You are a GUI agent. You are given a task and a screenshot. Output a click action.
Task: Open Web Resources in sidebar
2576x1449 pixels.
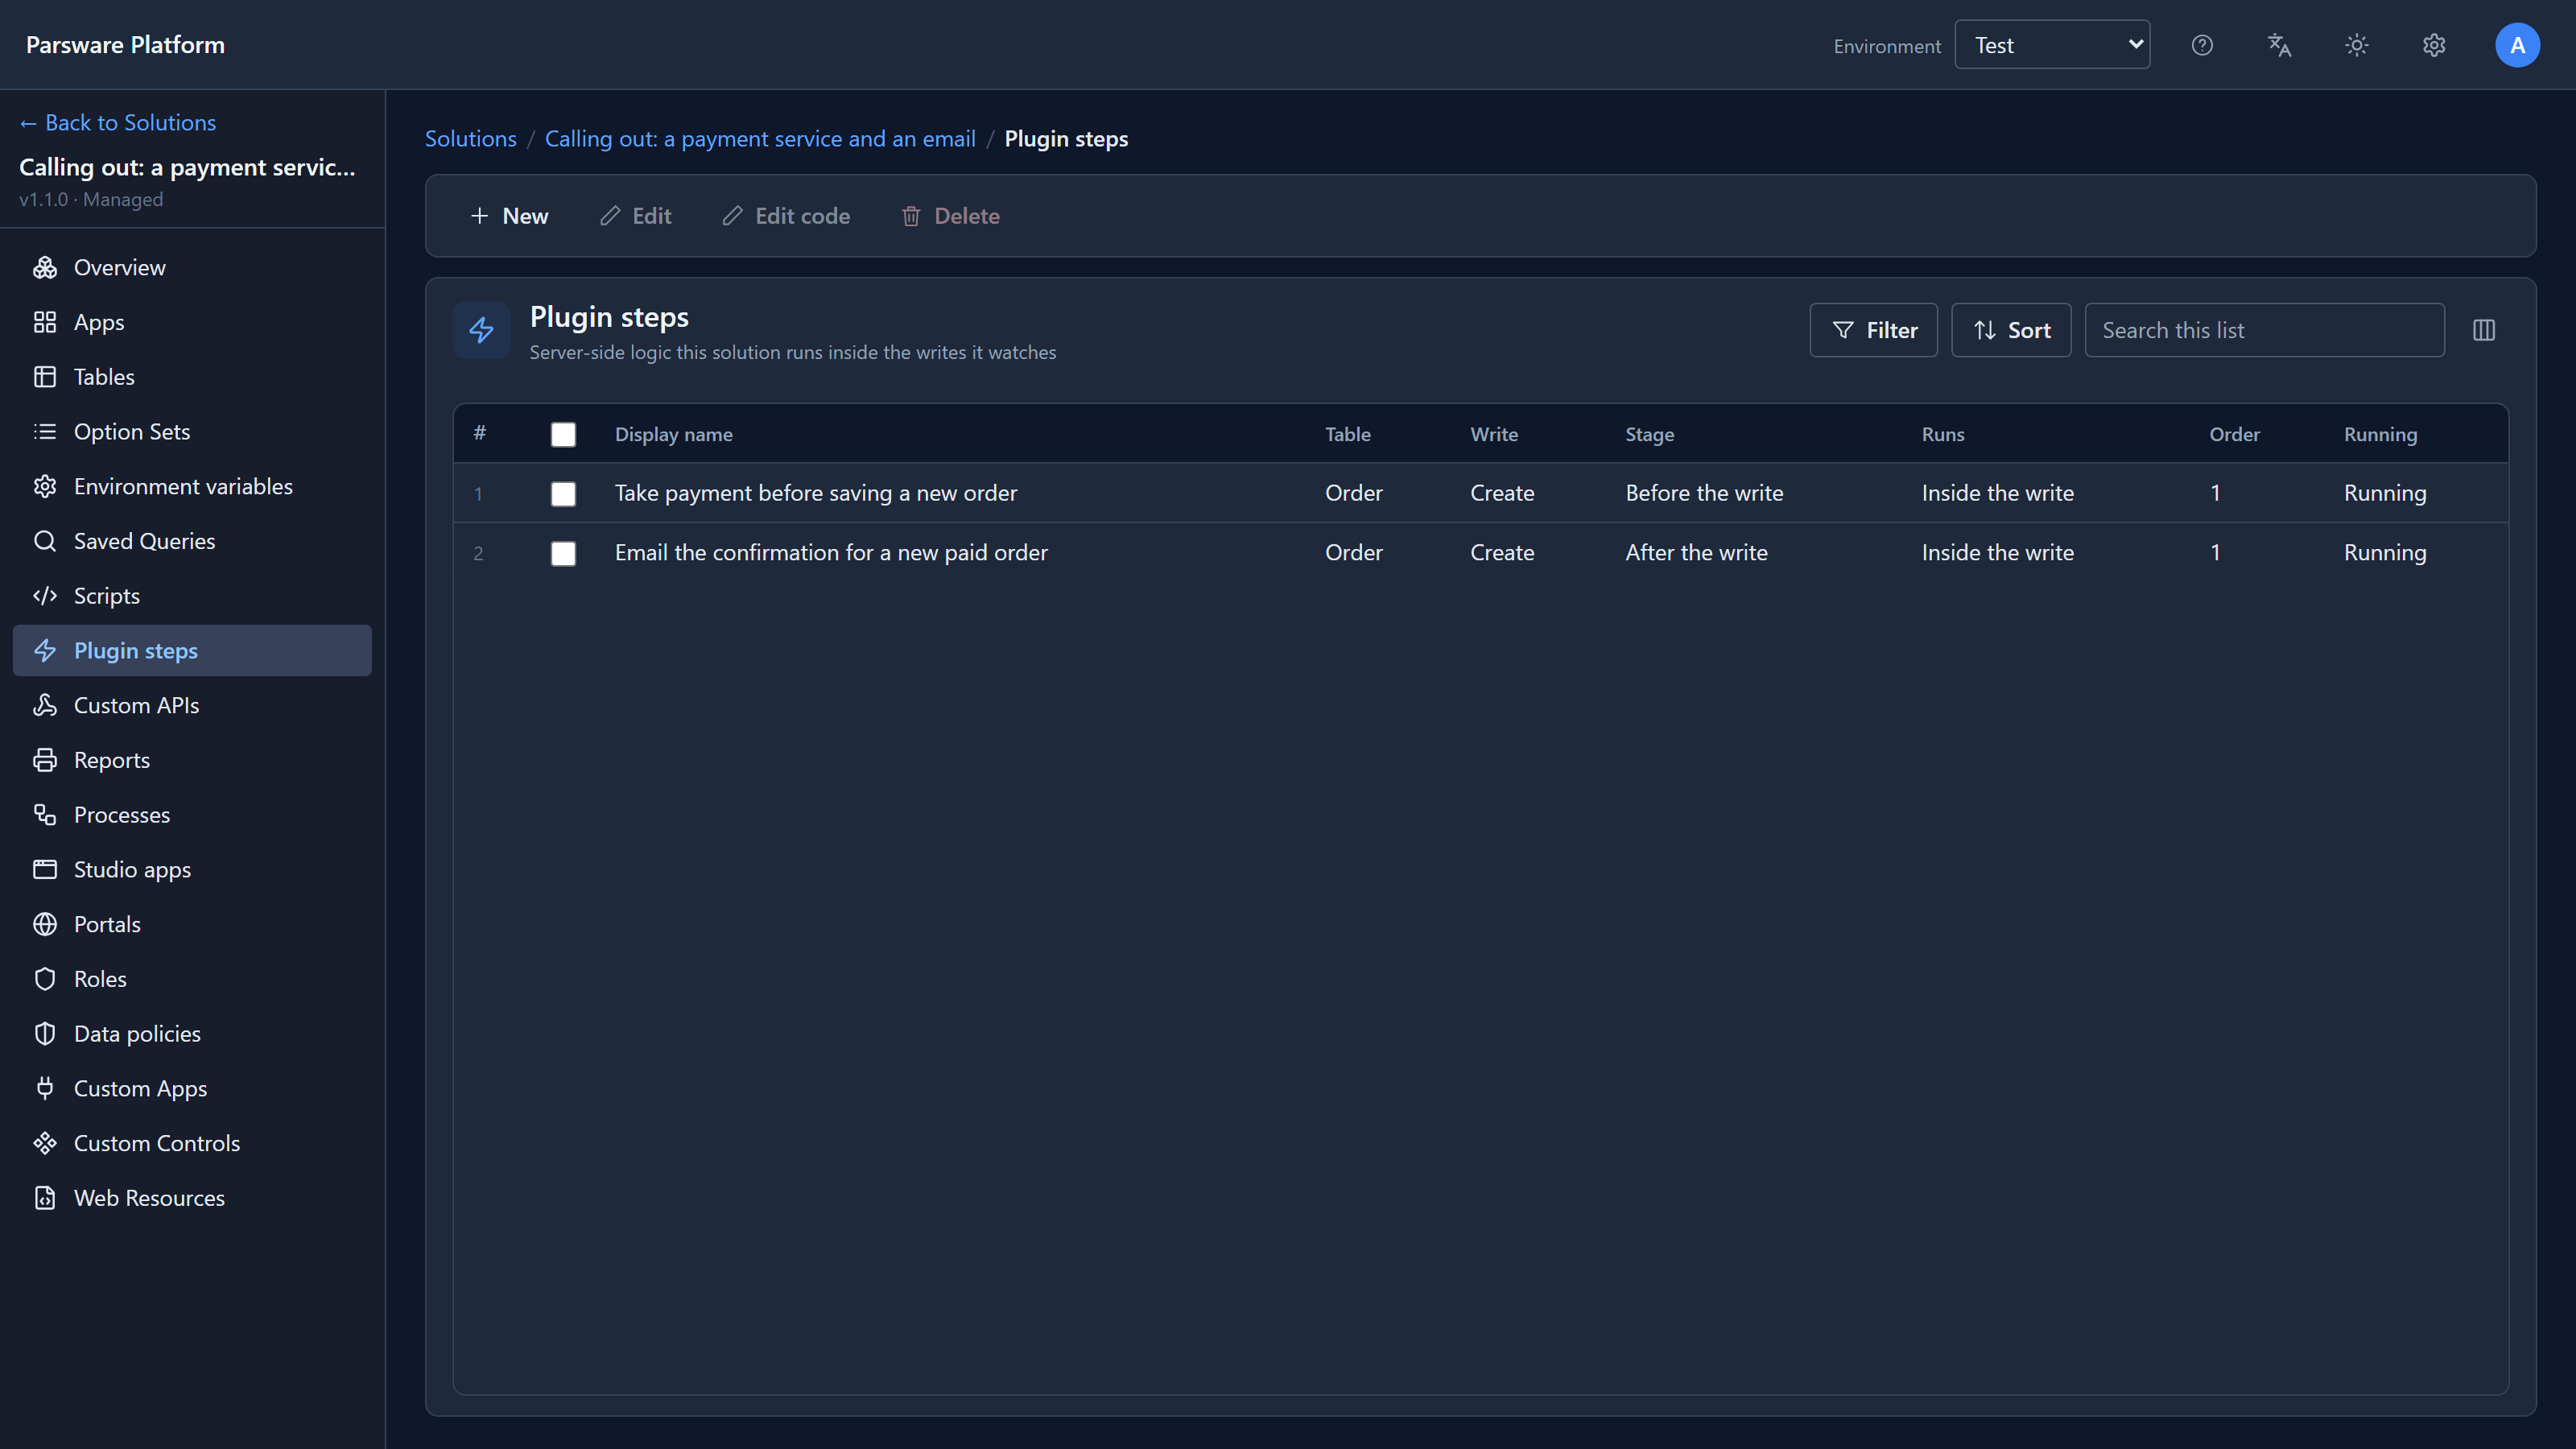pyautogui.click(x=192, y=1198)
